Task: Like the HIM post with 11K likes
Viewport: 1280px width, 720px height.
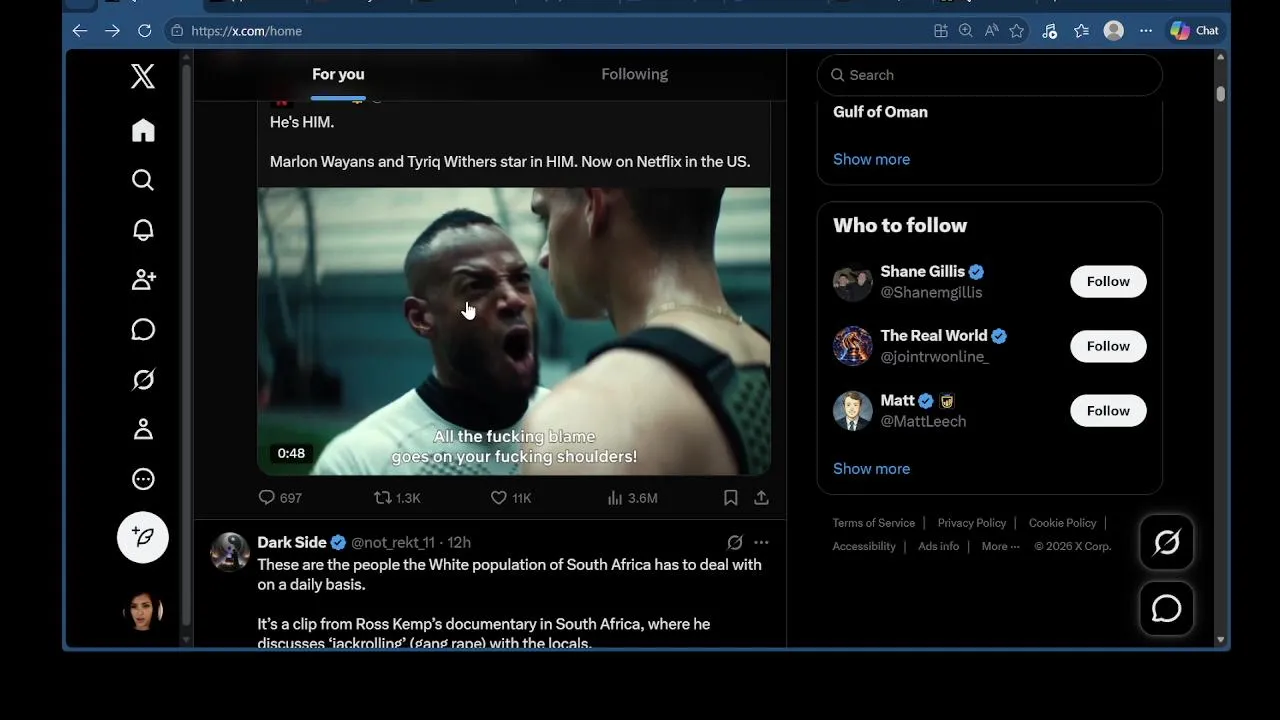Action: pyautogui.click(x=511, y=497)
